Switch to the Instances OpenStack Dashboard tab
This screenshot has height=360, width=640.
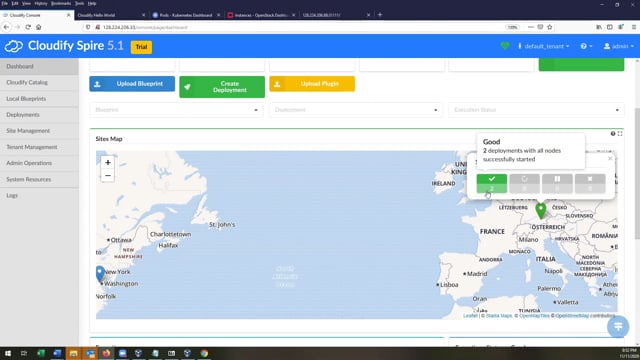pyautogui.click(x=261, y=15)
